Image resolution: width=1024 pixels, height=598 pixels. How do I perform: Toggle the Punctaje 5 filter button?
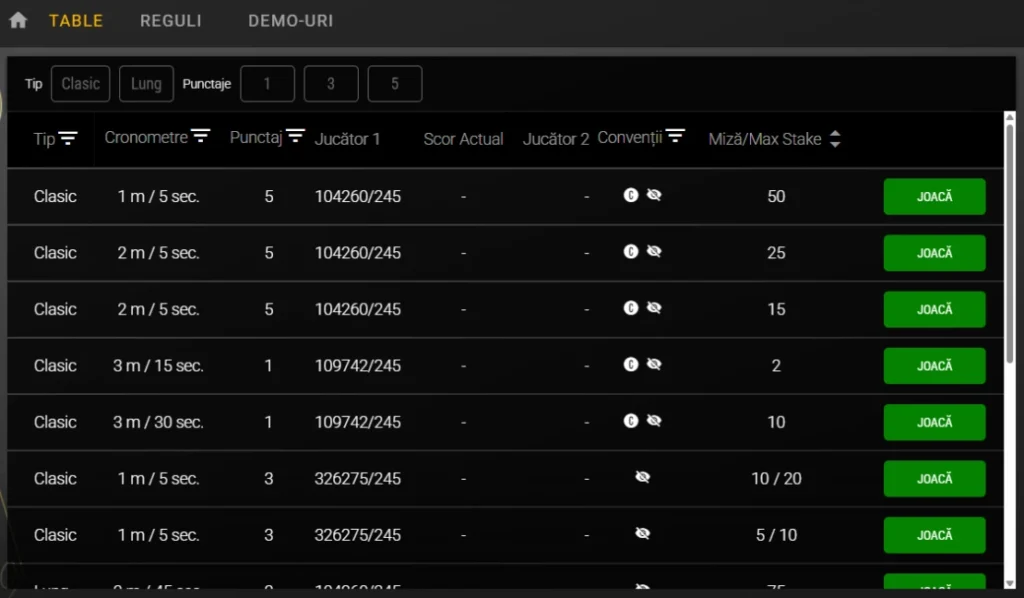[x=394, y=84]
